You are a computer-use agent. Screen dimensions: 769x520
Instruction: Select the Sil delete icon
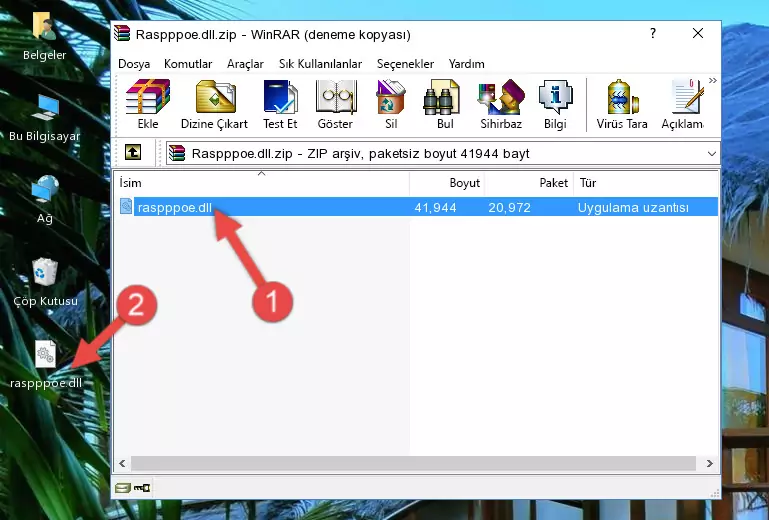click(x=391, y=104)
